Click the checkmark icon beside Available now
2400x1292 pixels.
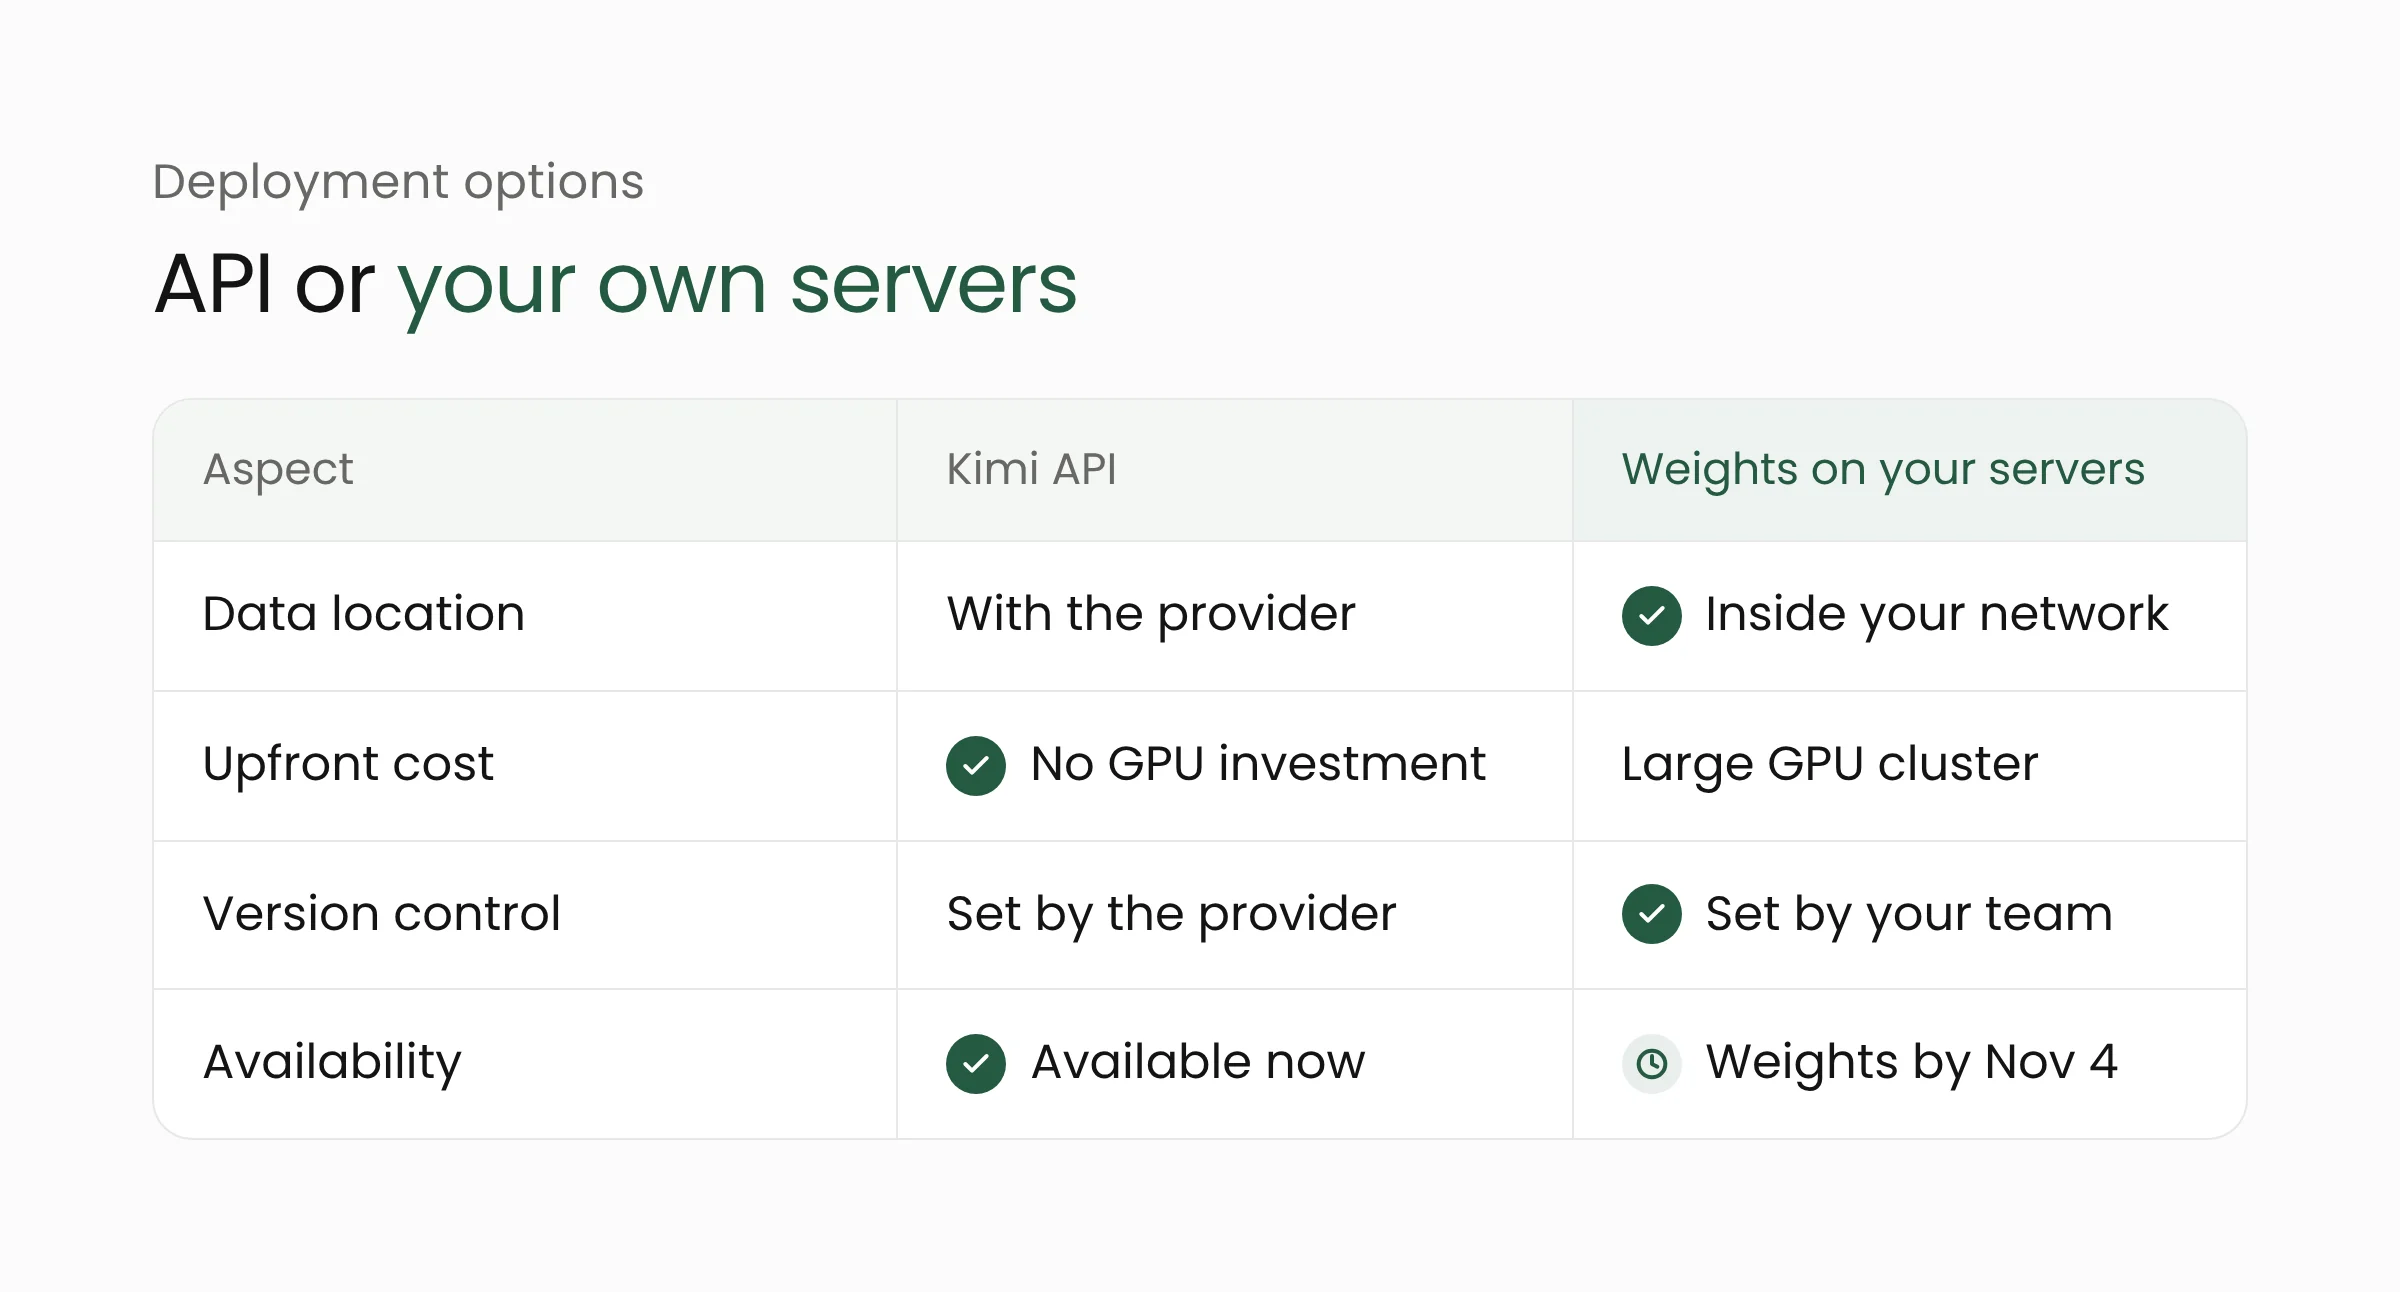(x=975, y=1063)
